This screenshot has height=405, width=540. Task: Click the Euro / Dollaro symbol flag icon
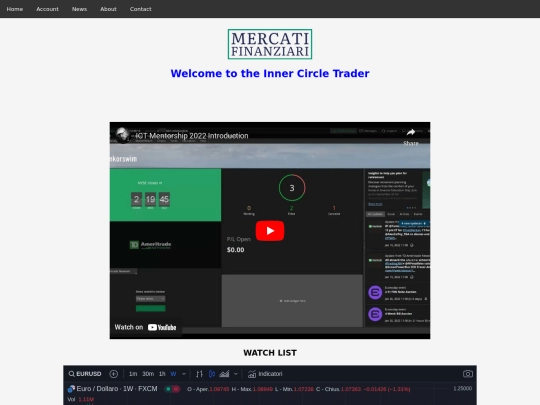point(71,389)
